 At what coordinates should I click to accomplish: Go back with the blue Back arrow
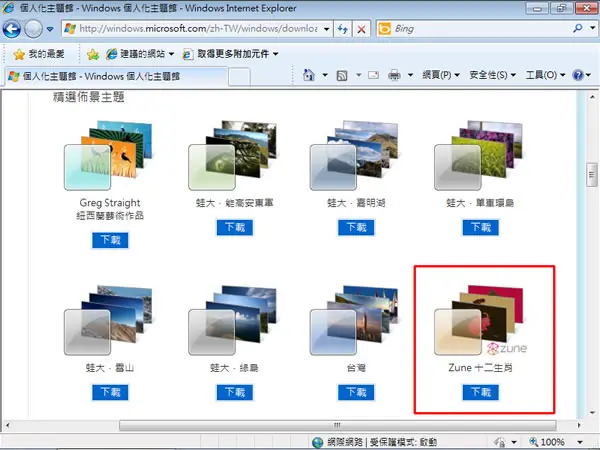[11, 29]
